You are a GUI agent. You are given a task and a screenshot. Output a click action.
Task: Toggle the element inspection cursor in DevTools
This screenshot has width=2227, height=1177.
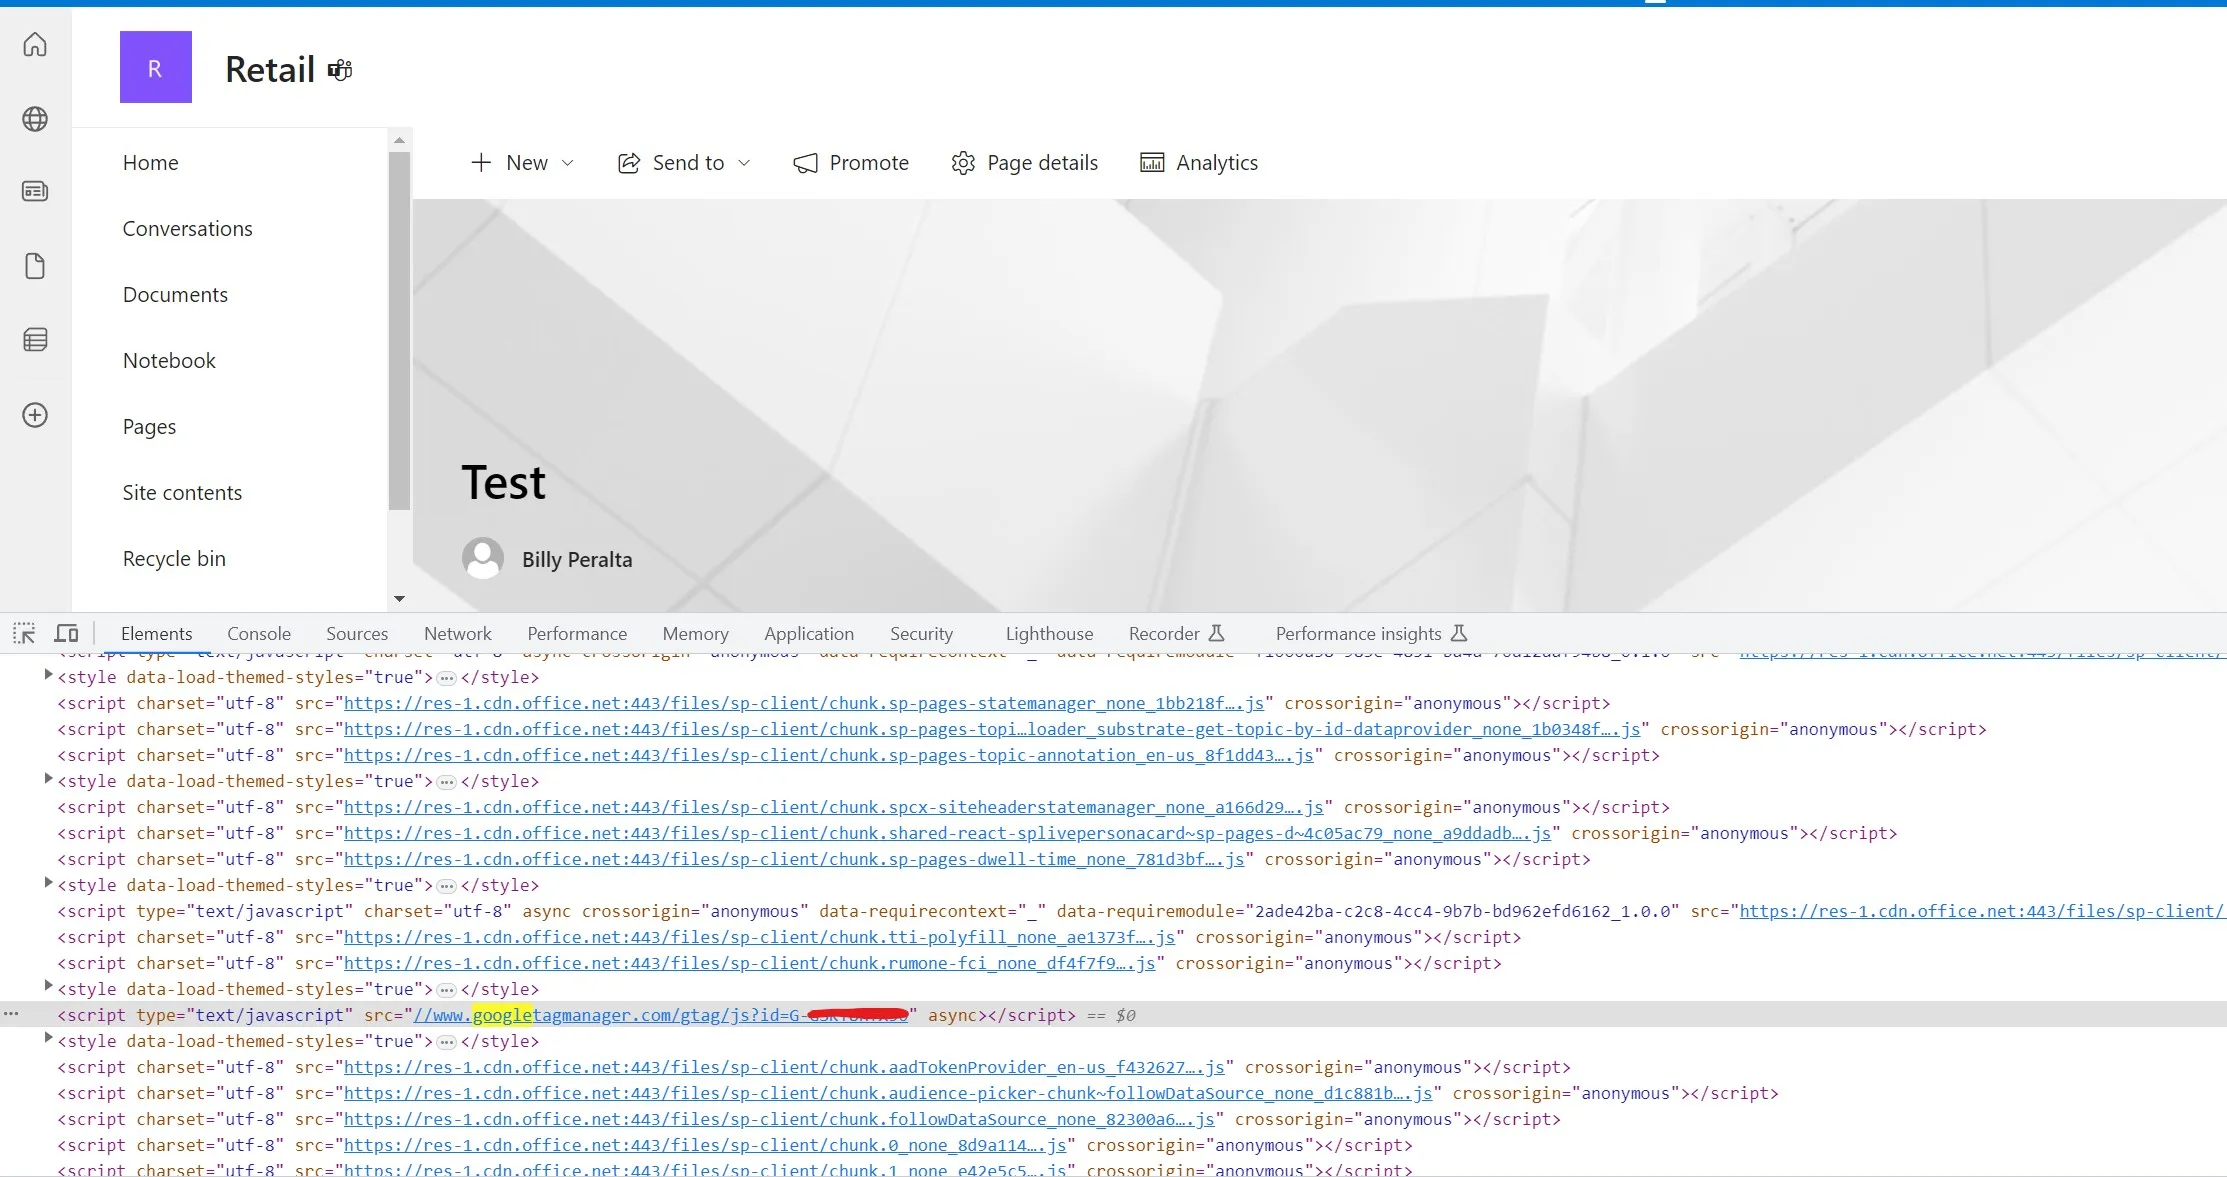[24, 632]
